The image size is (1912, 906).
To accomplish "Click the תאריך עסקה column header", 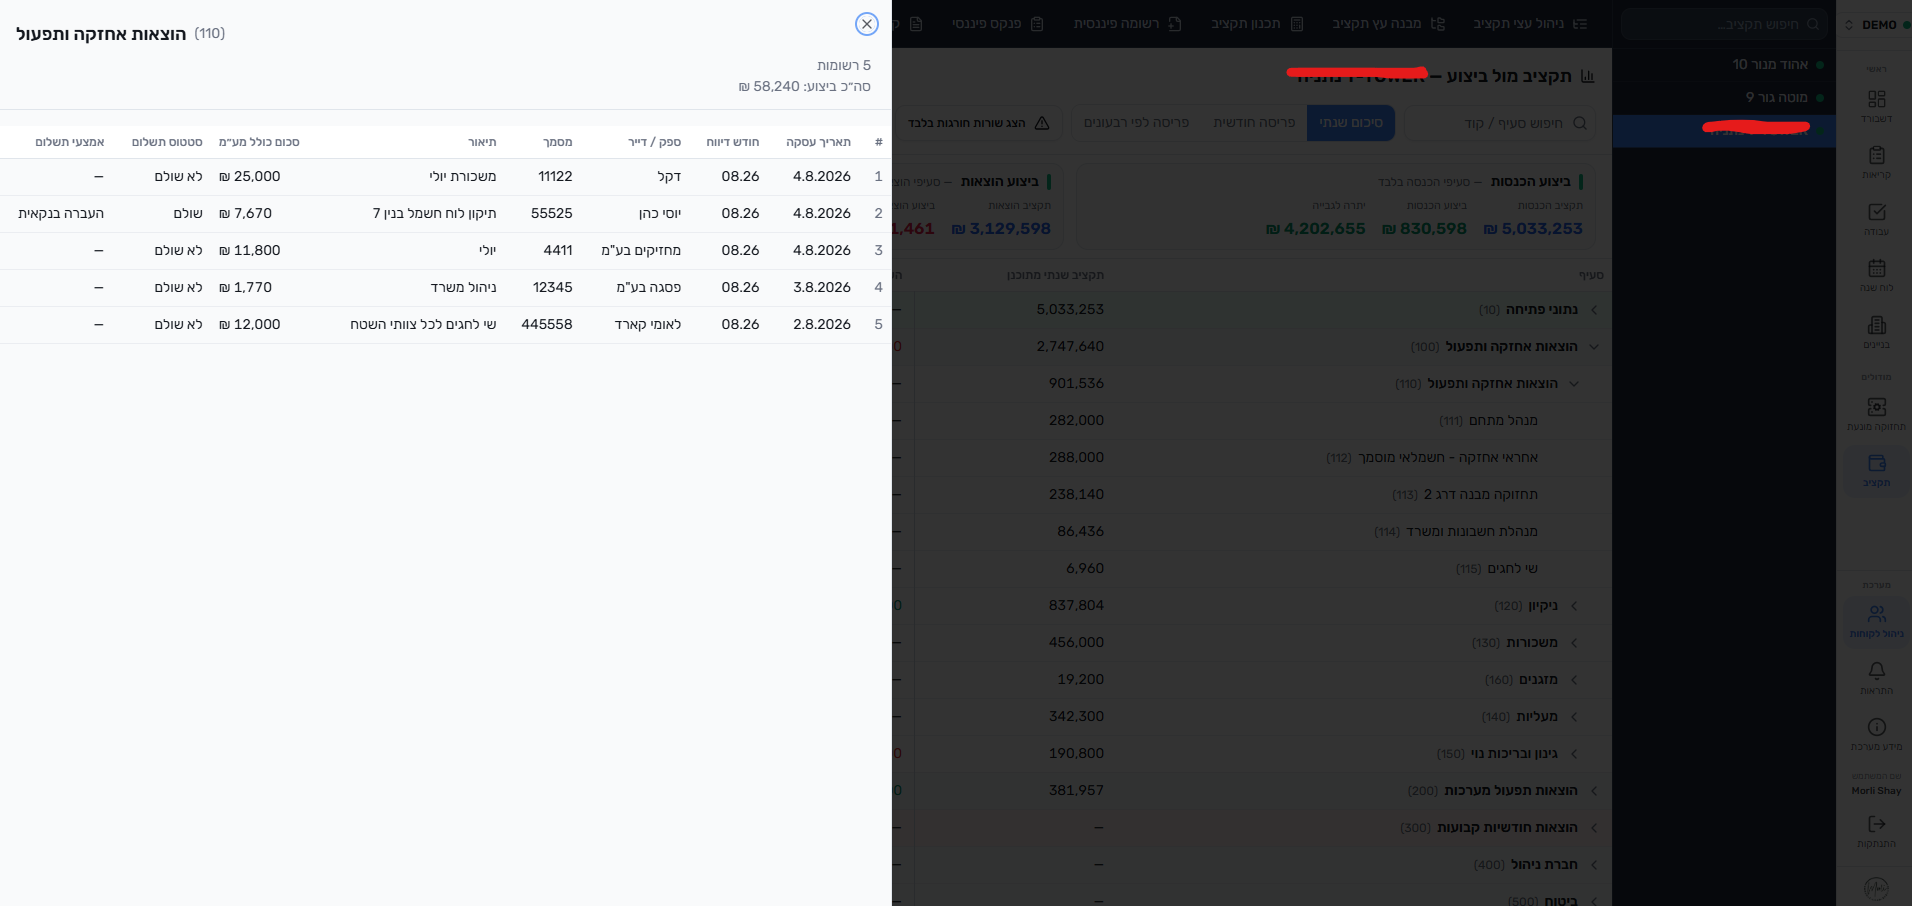I will [x=818, y=142].
